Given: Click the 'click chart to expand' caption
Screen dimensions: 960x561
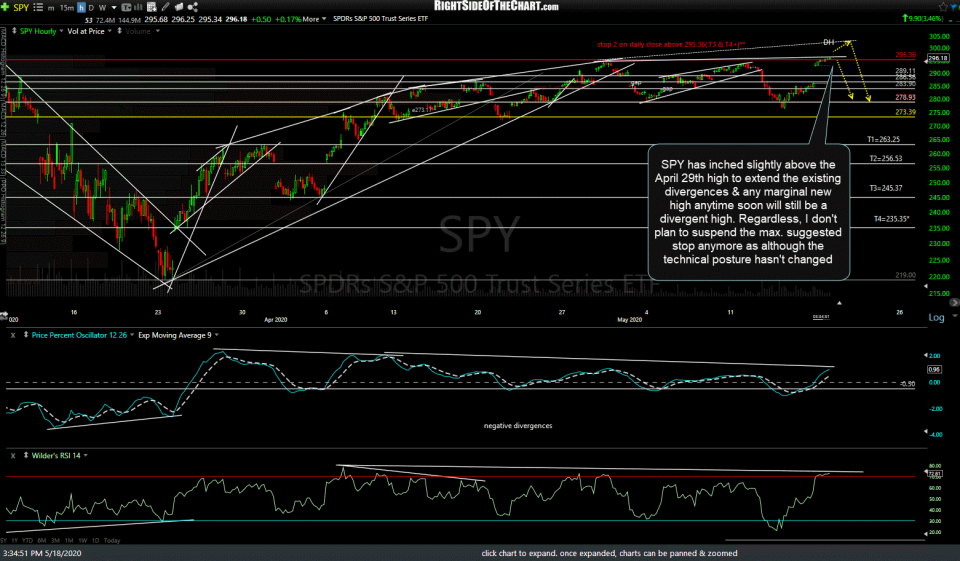Looking at the screenshot, I should [x=609, y=553].
